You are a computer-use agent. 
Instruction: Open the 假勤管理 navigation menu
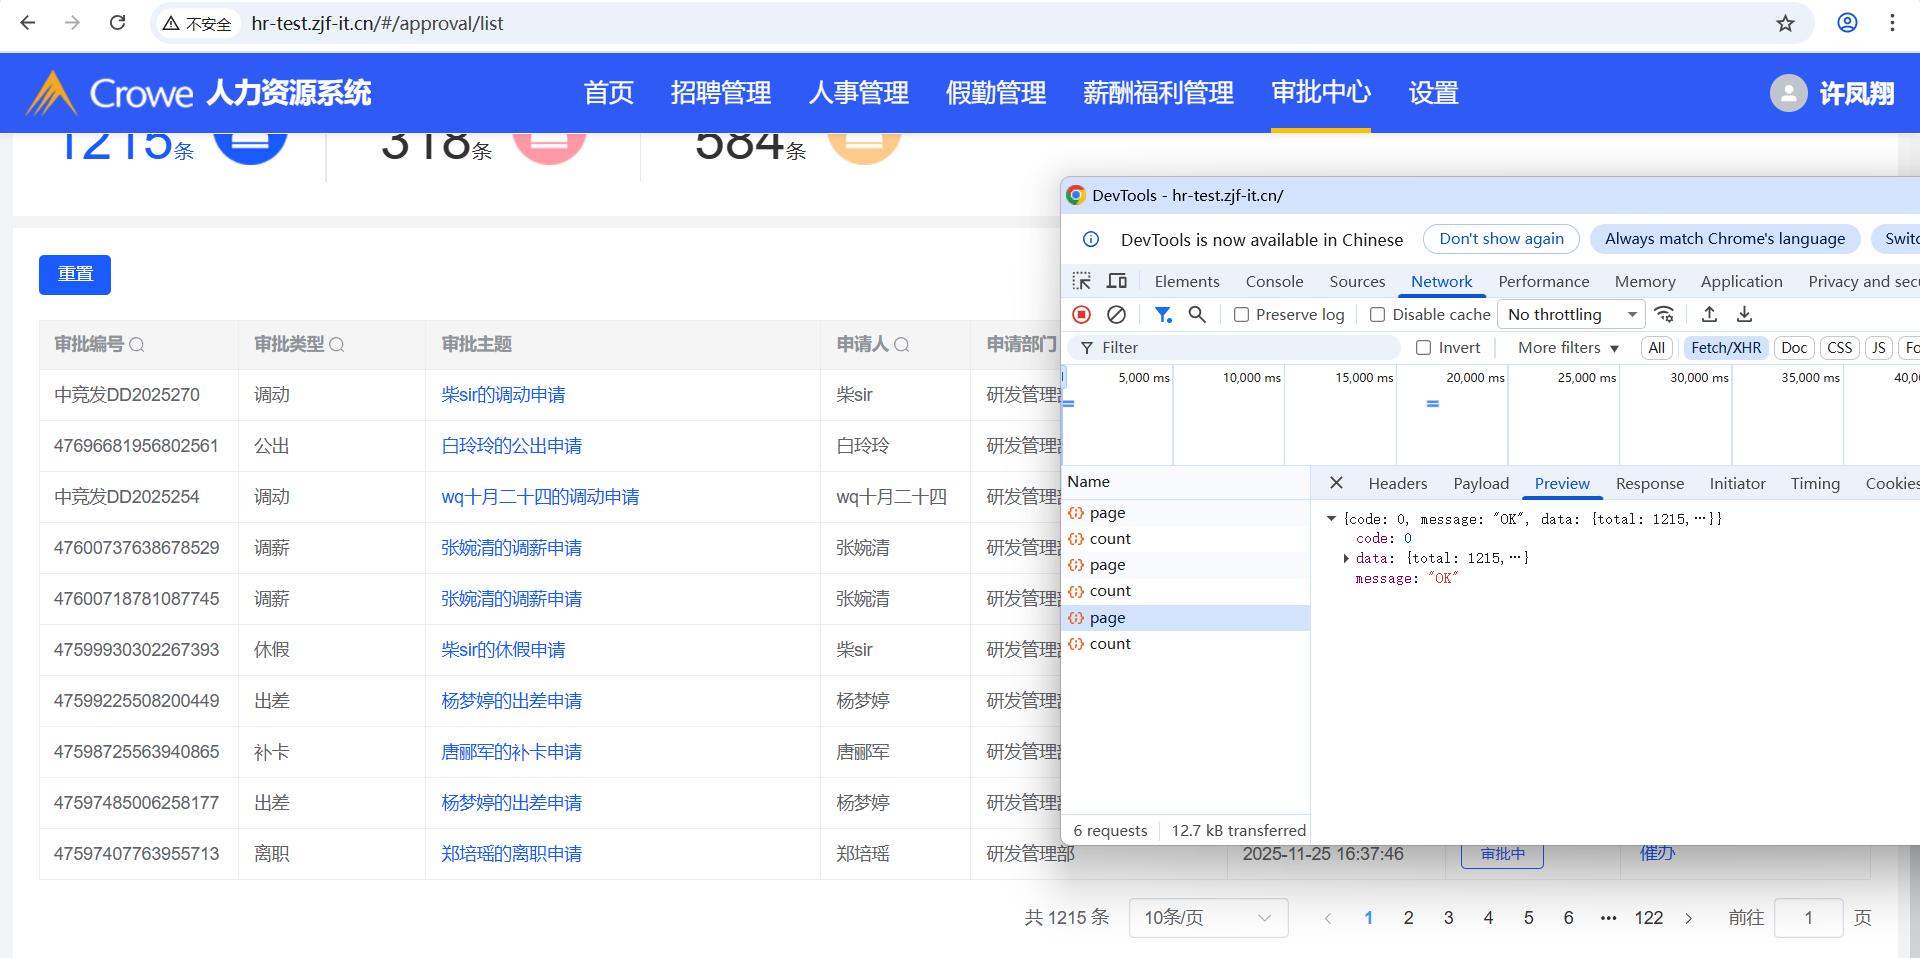tap(995, 93)
